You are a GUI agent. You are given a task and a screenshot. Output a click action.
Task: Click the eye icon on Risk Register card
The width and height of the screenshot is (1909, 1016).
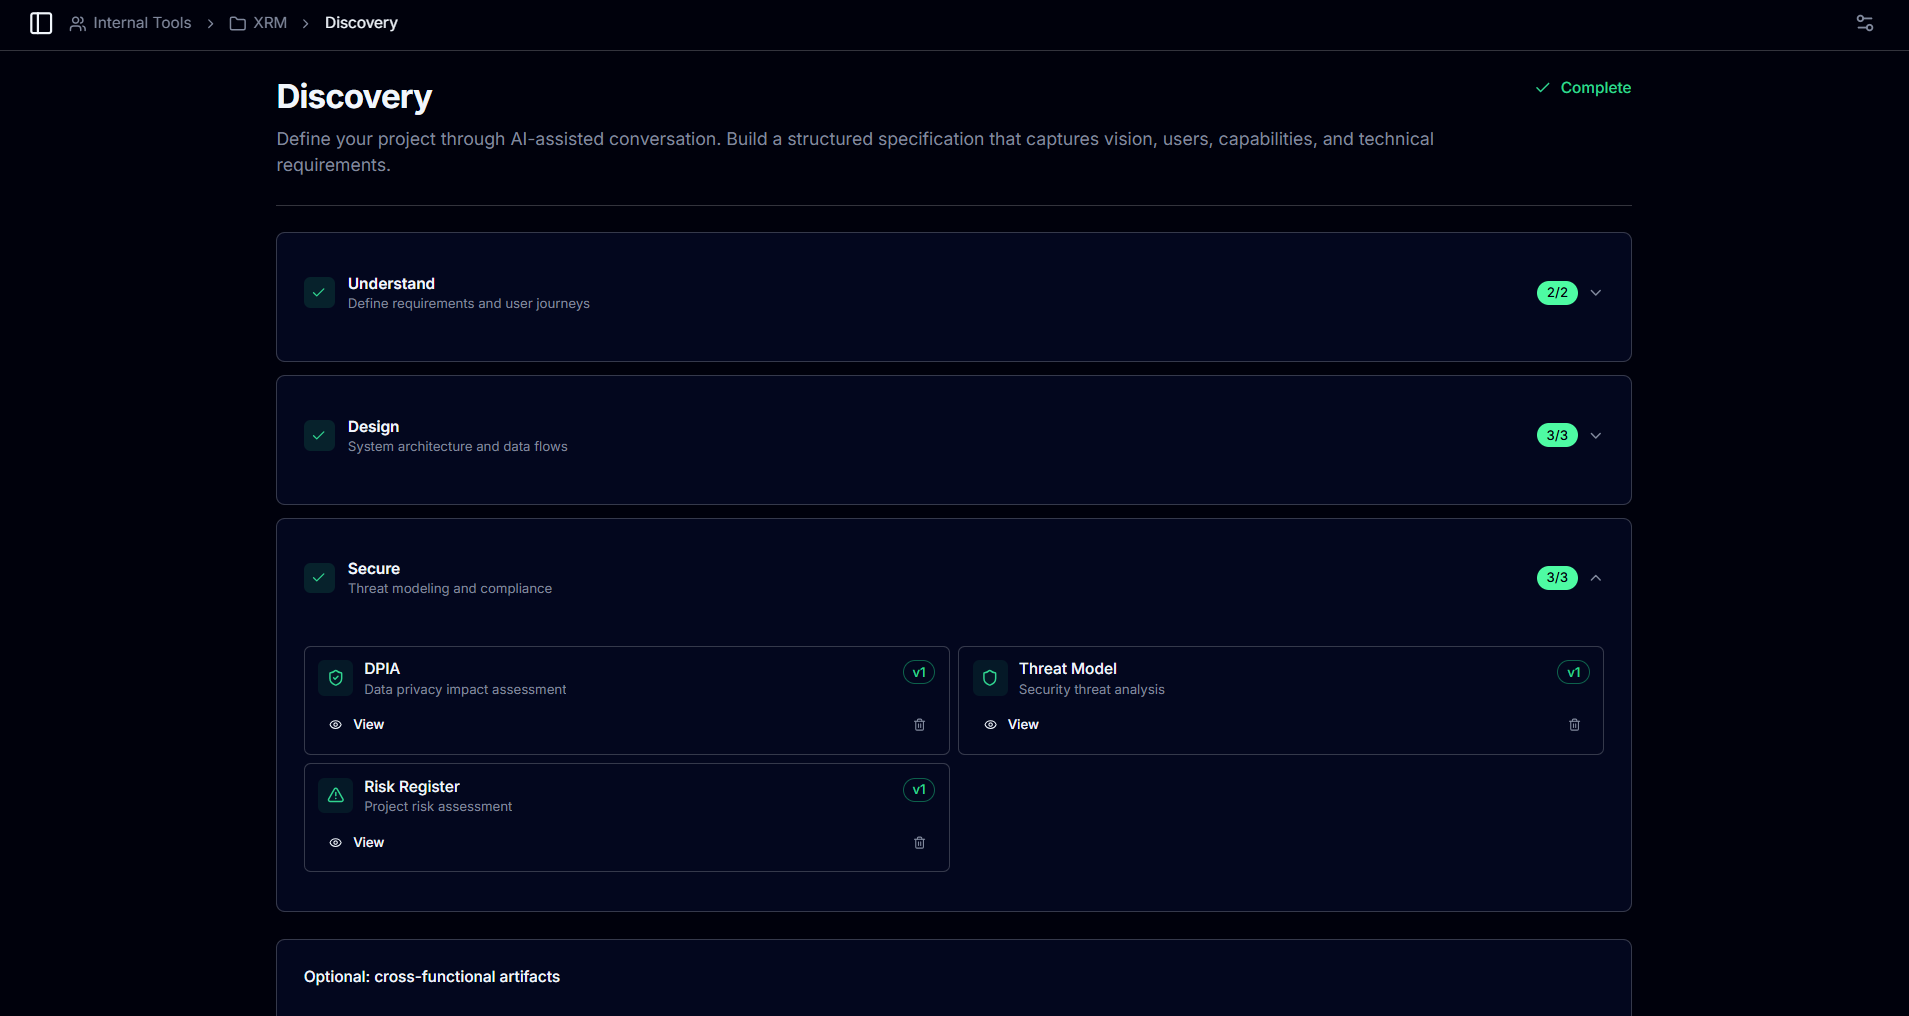pyautogui.click(x=336, y=843)
